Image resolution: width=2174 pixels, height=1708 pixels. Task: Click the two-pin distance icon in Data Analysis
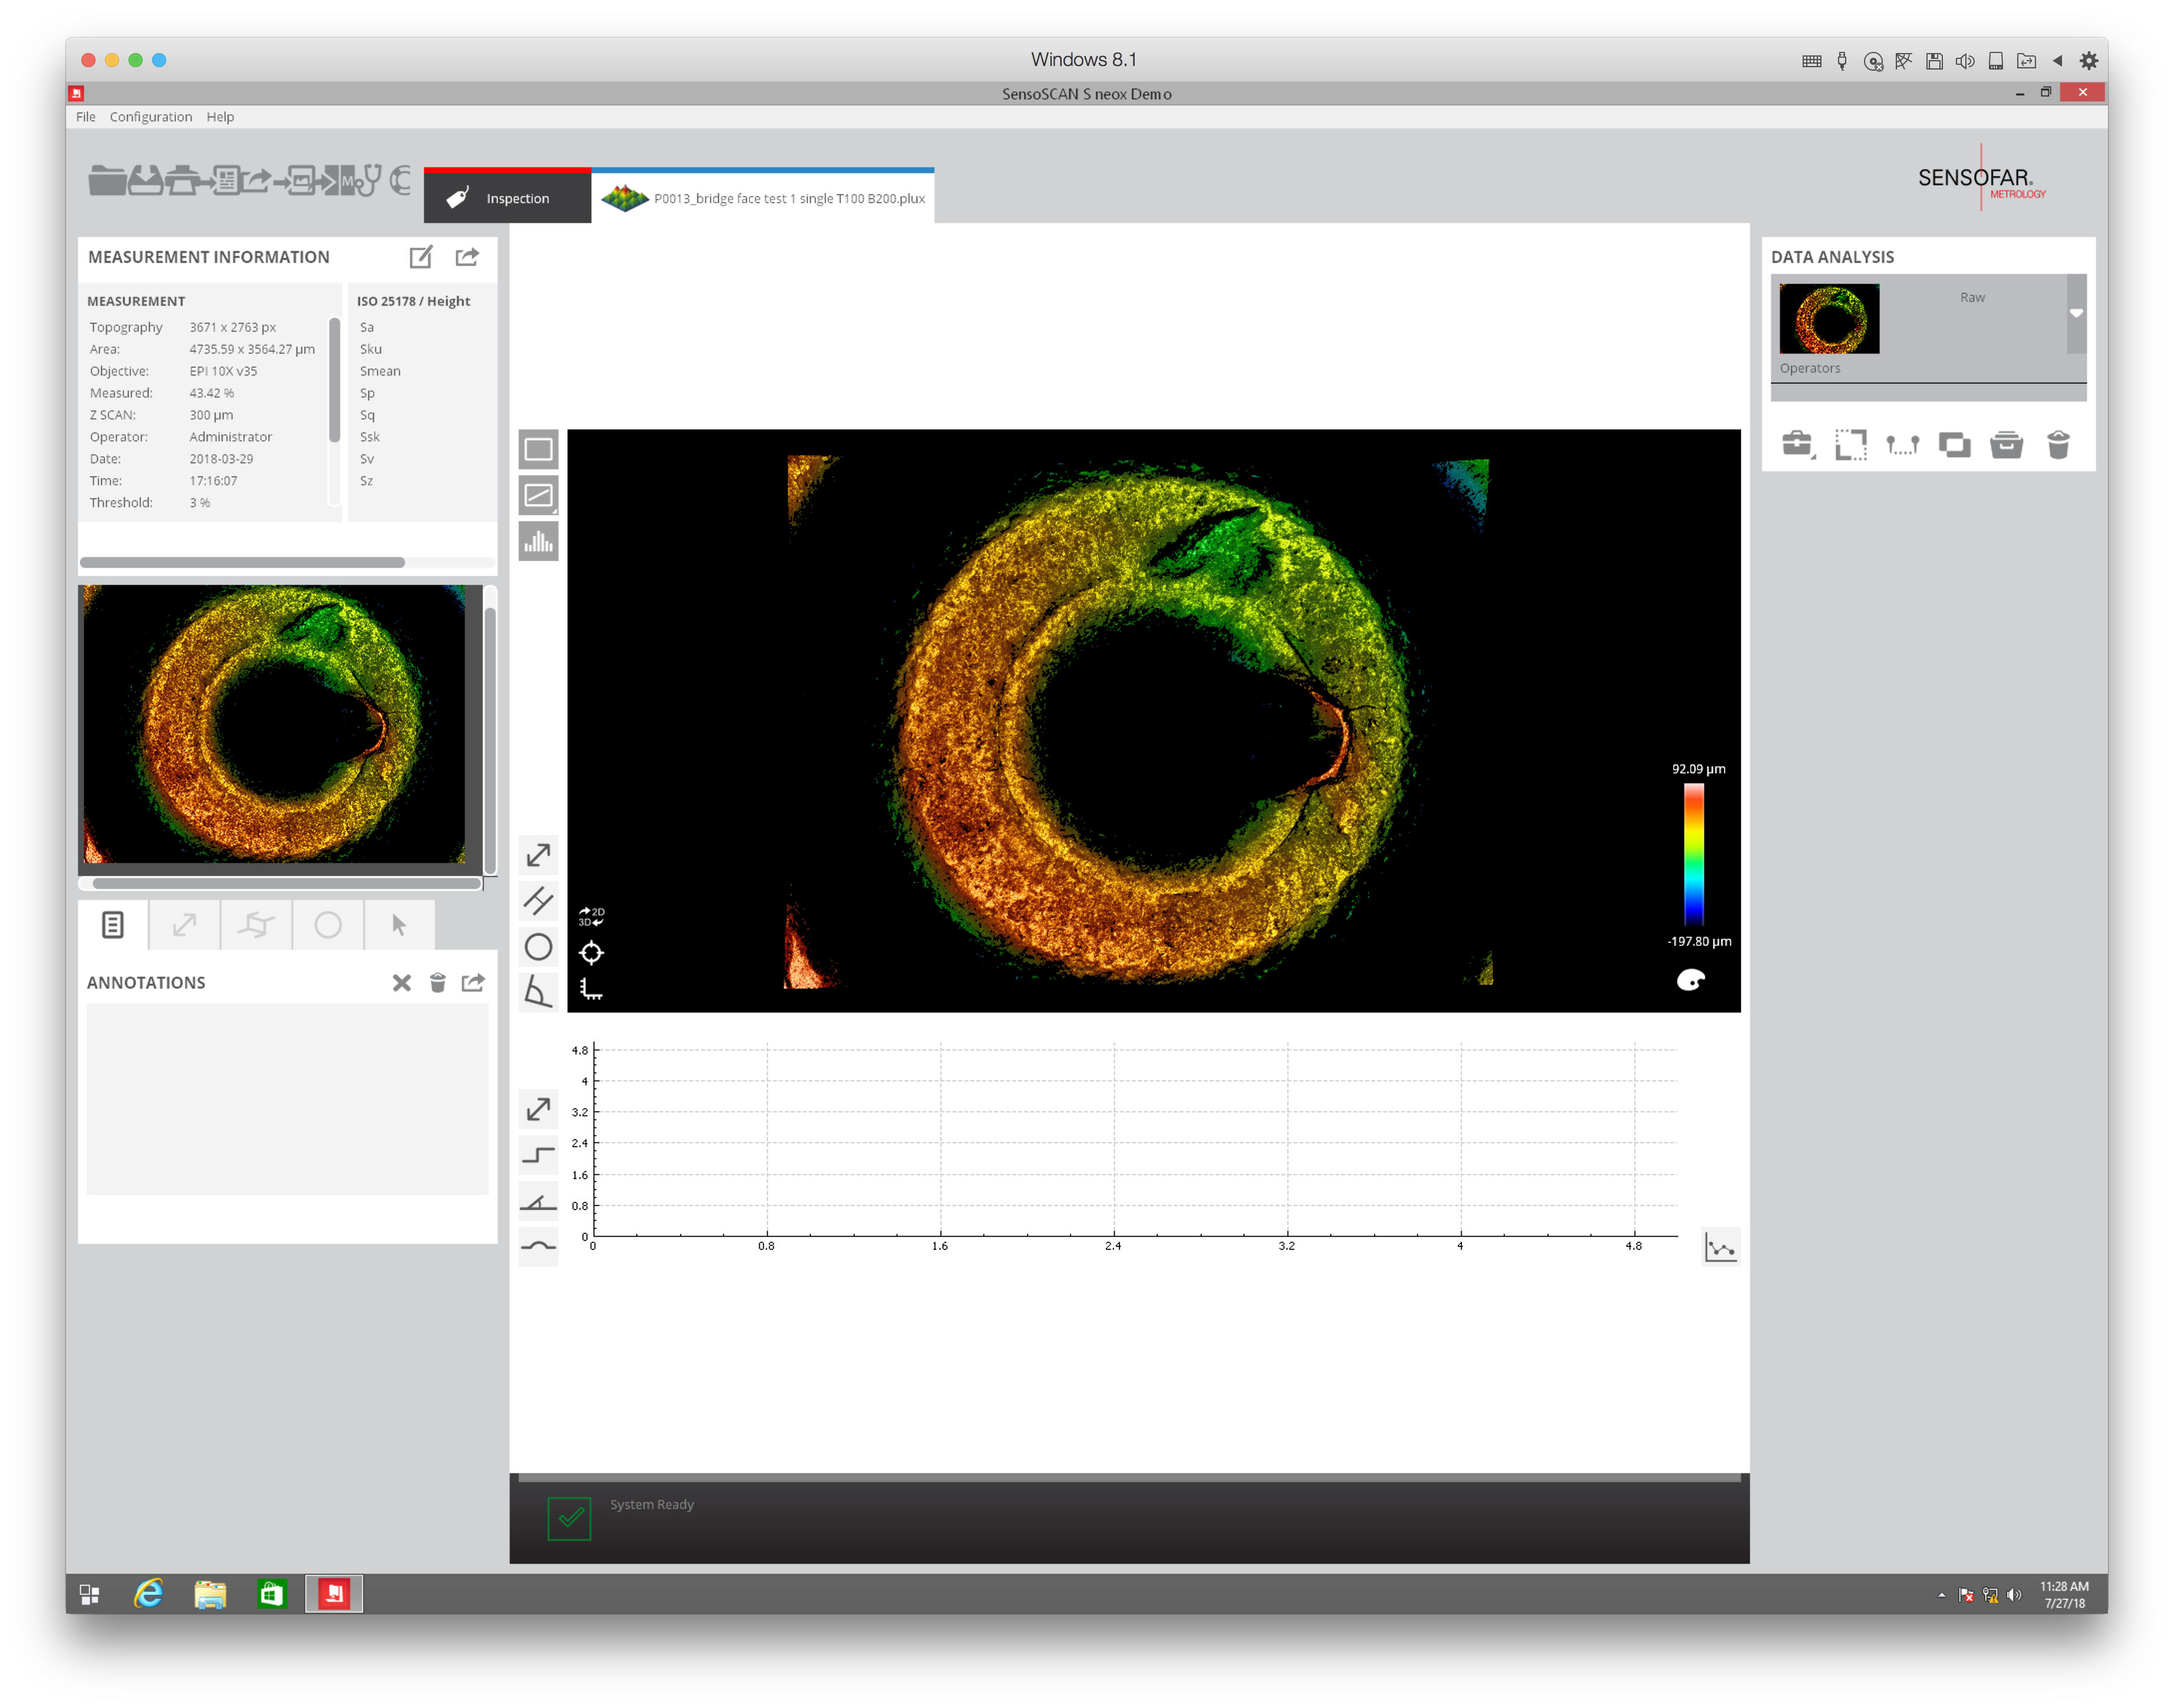[x=1902, y=444]
